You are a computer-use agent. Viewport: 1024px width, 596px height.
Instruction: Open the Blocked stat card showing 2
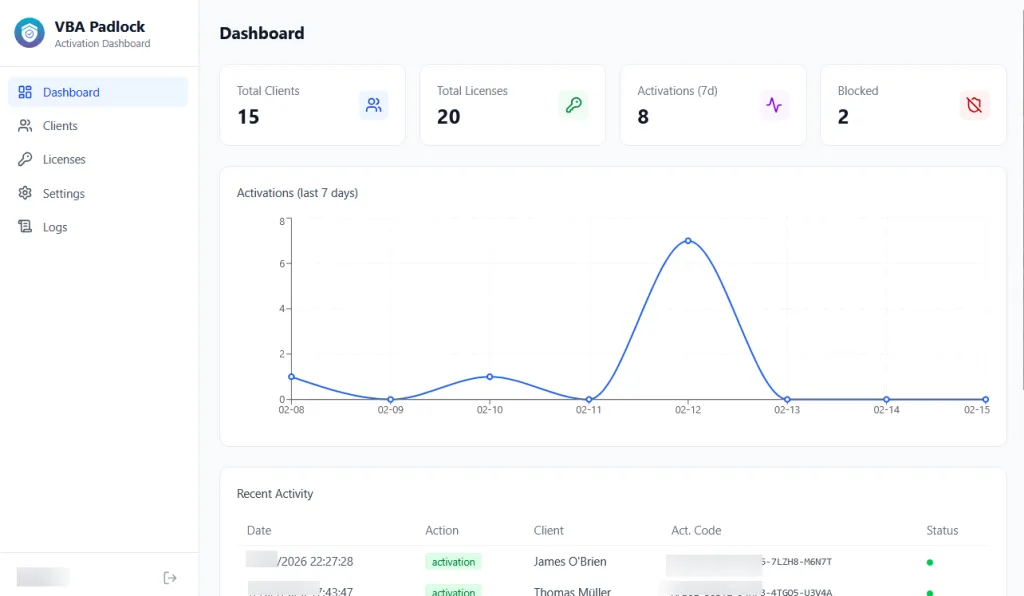[x=913, y=104]
